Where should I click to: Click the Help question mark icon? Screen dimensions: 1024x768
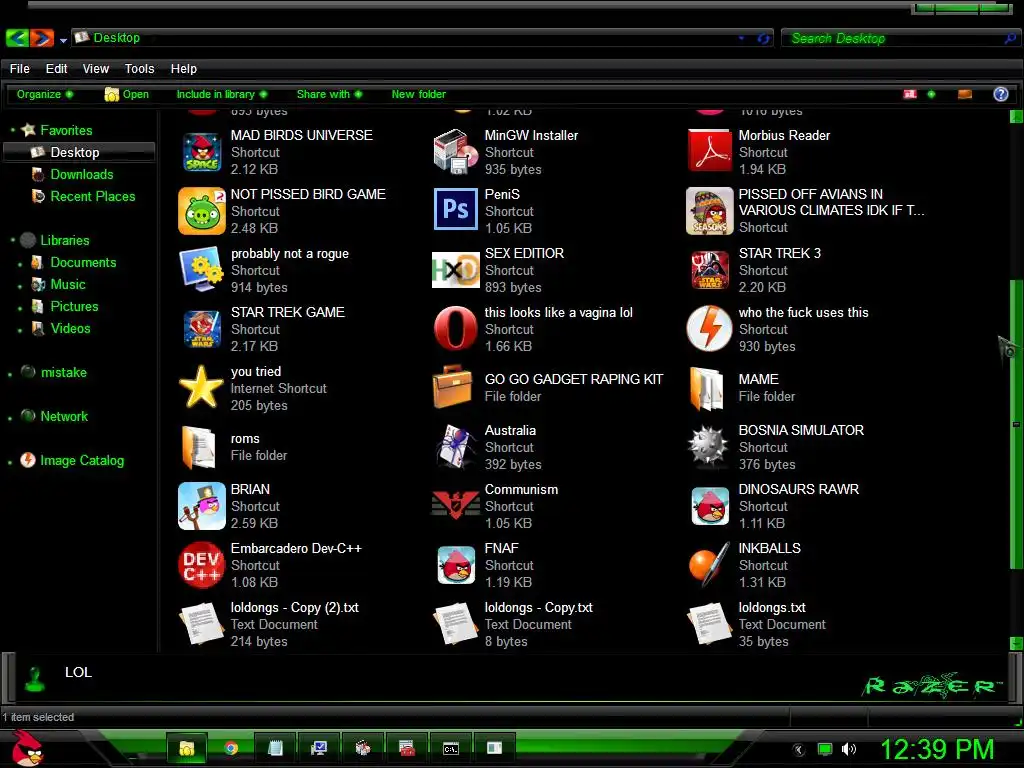(x=1000, y=94)
